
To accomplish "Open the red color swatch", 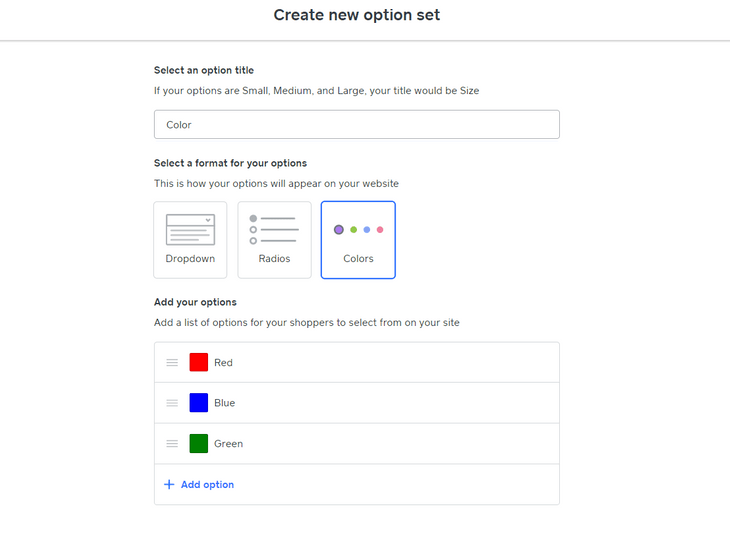I will (199, 363).
